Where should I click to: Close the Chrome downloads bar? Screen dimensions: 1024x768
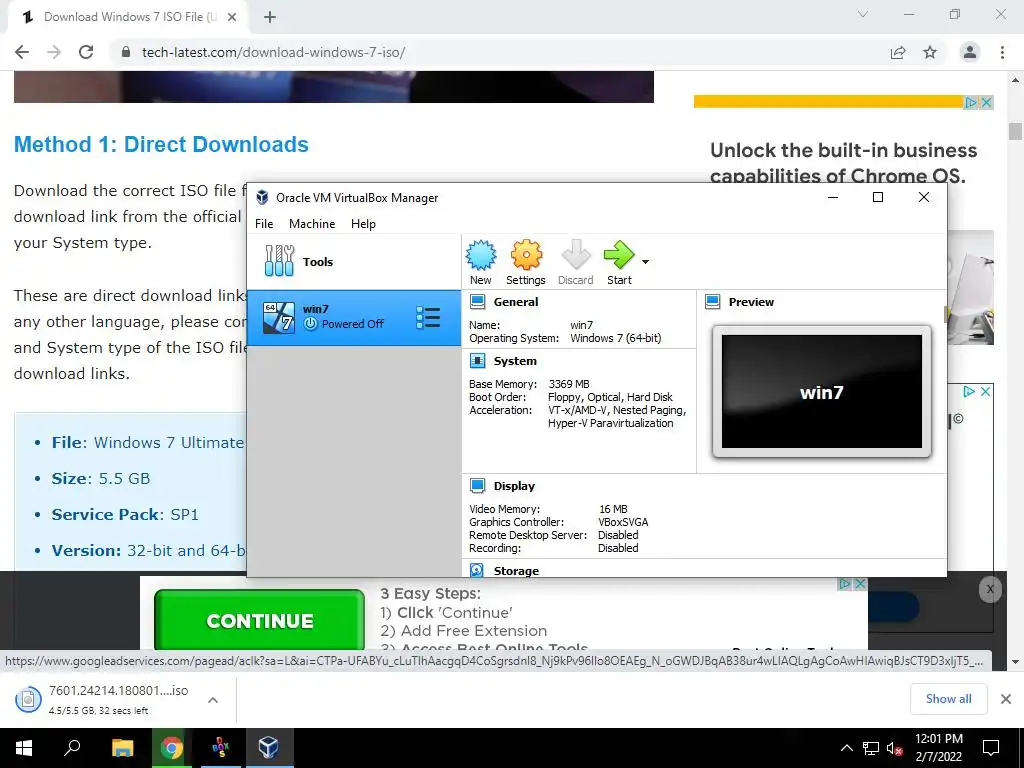coord(1006,699)
